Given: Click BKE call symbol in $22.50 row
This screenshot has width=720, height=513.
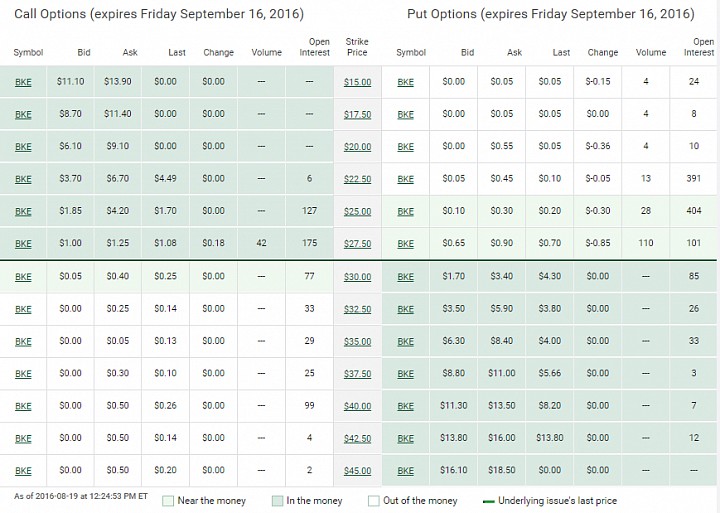Looking at the screenshot, I should point(23,179).
